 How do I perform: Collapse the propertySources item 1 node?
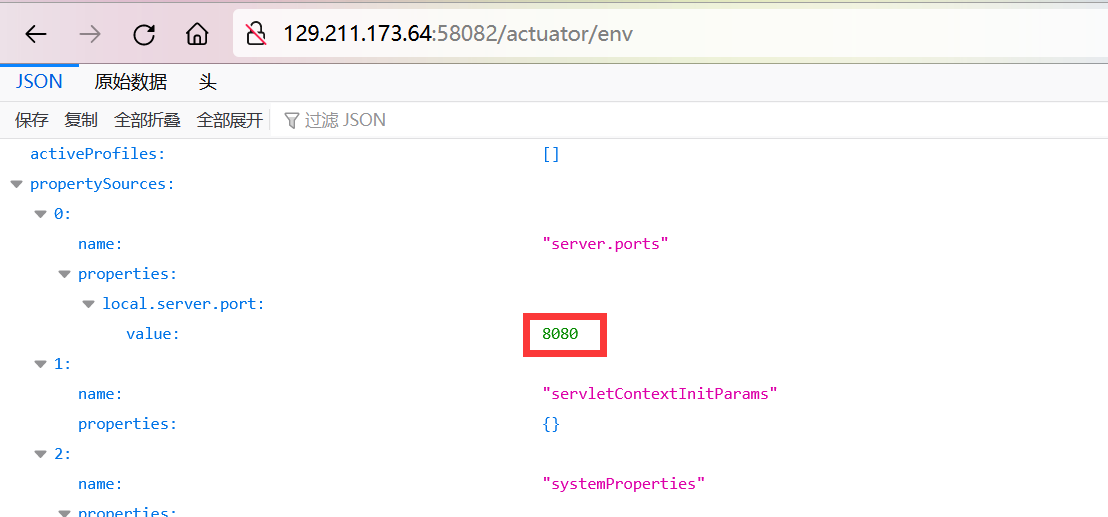click(41, 364)
